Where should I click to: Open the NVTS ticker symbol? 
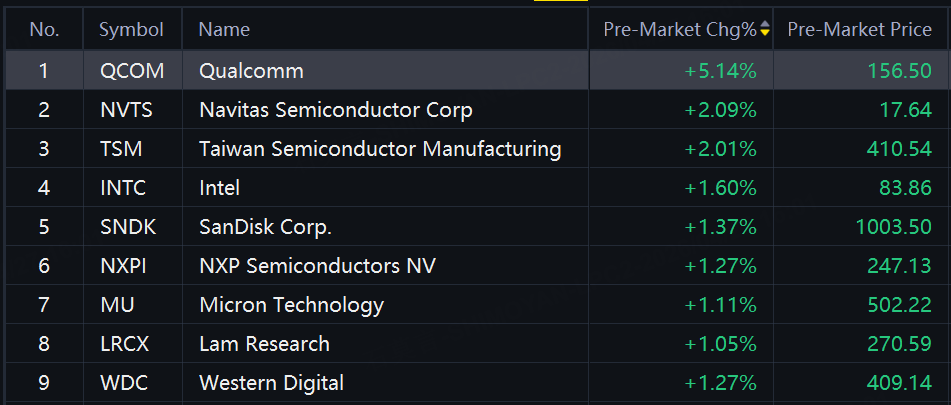(x=127, y=110)
